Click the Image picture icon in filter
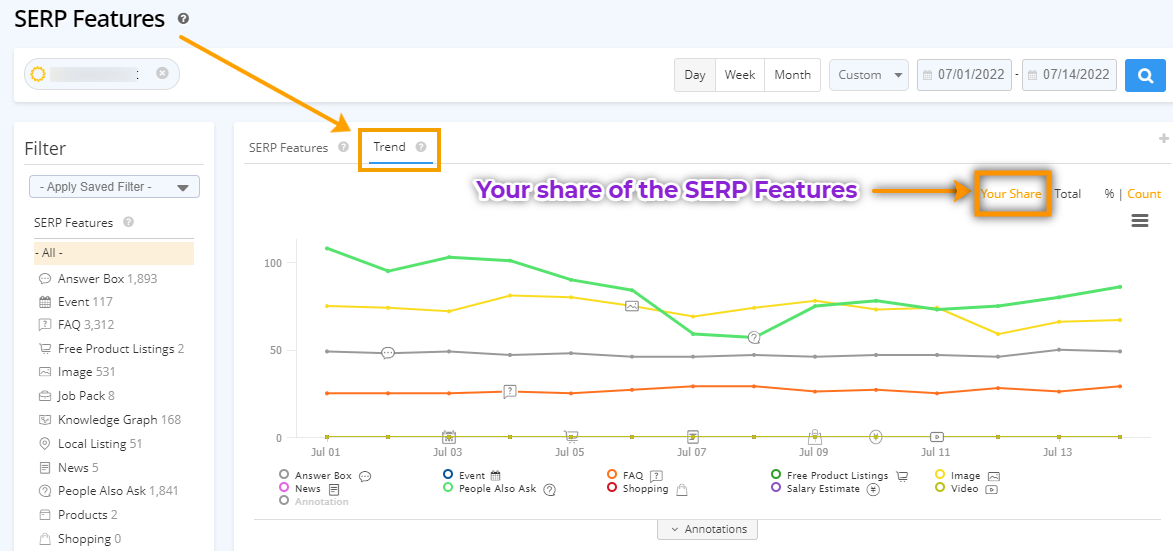 coord(45,372)
